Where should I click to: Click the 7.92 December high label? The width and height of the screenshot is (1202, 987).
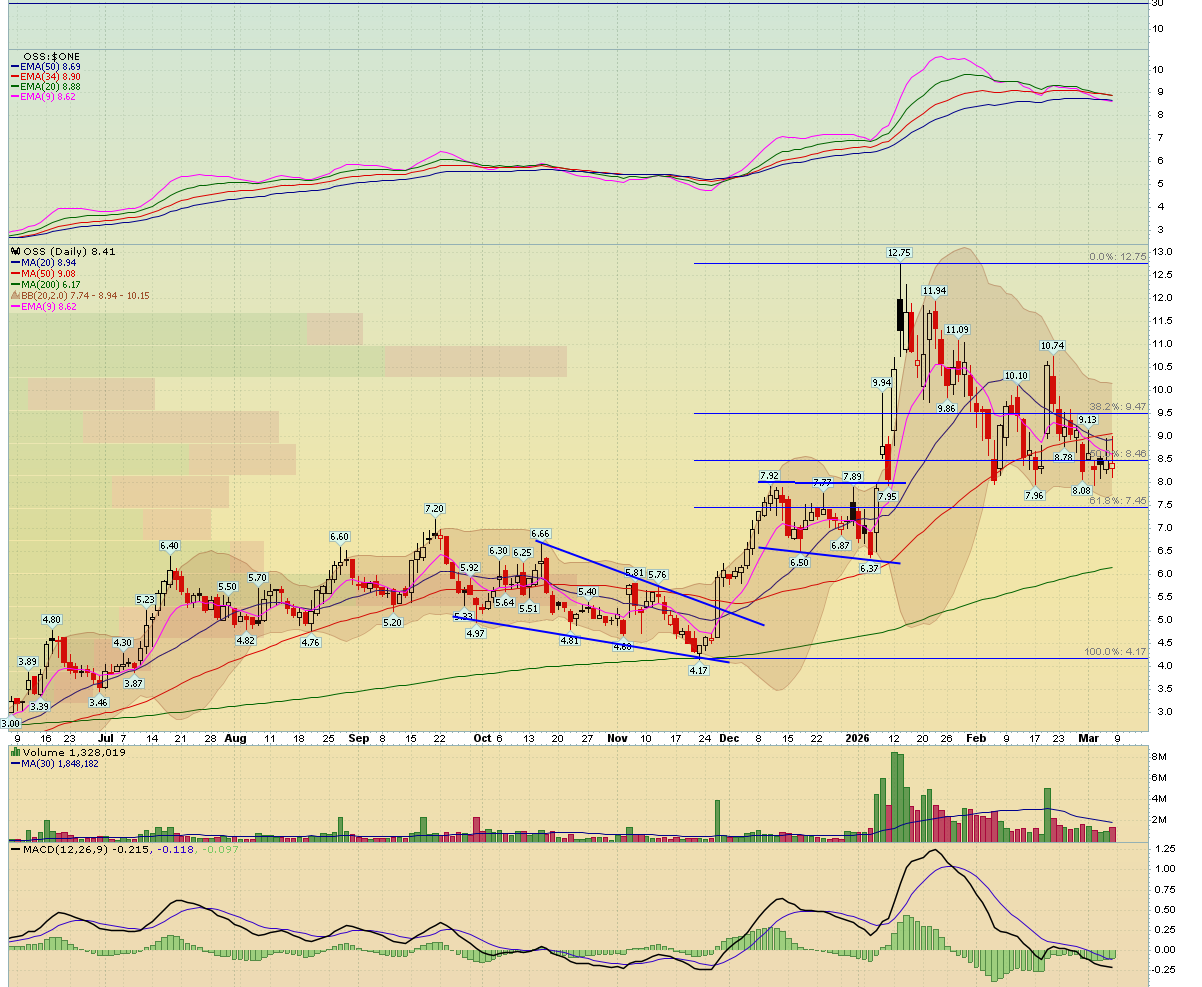tap(769, 475)
